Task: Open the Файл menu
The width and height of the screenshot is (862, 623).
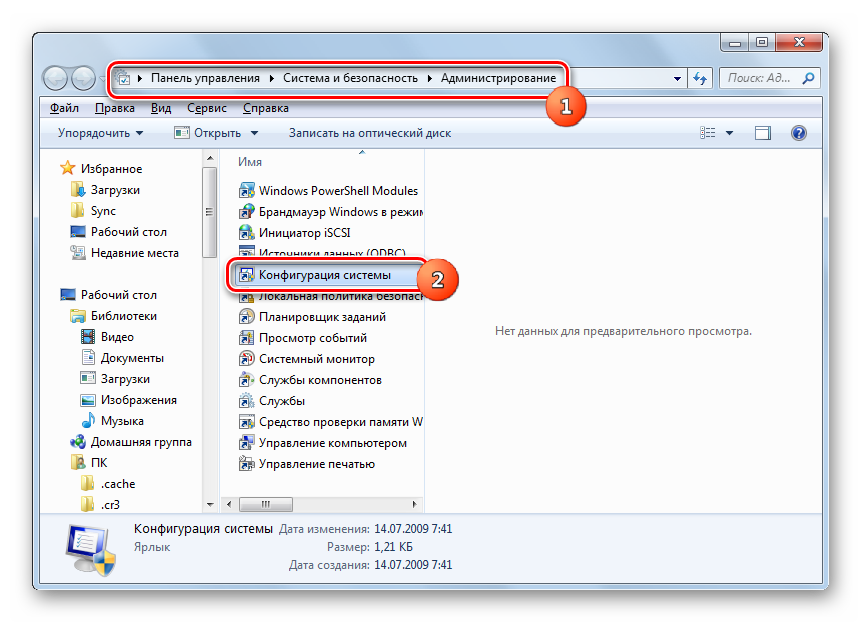Action: (64, 108)
